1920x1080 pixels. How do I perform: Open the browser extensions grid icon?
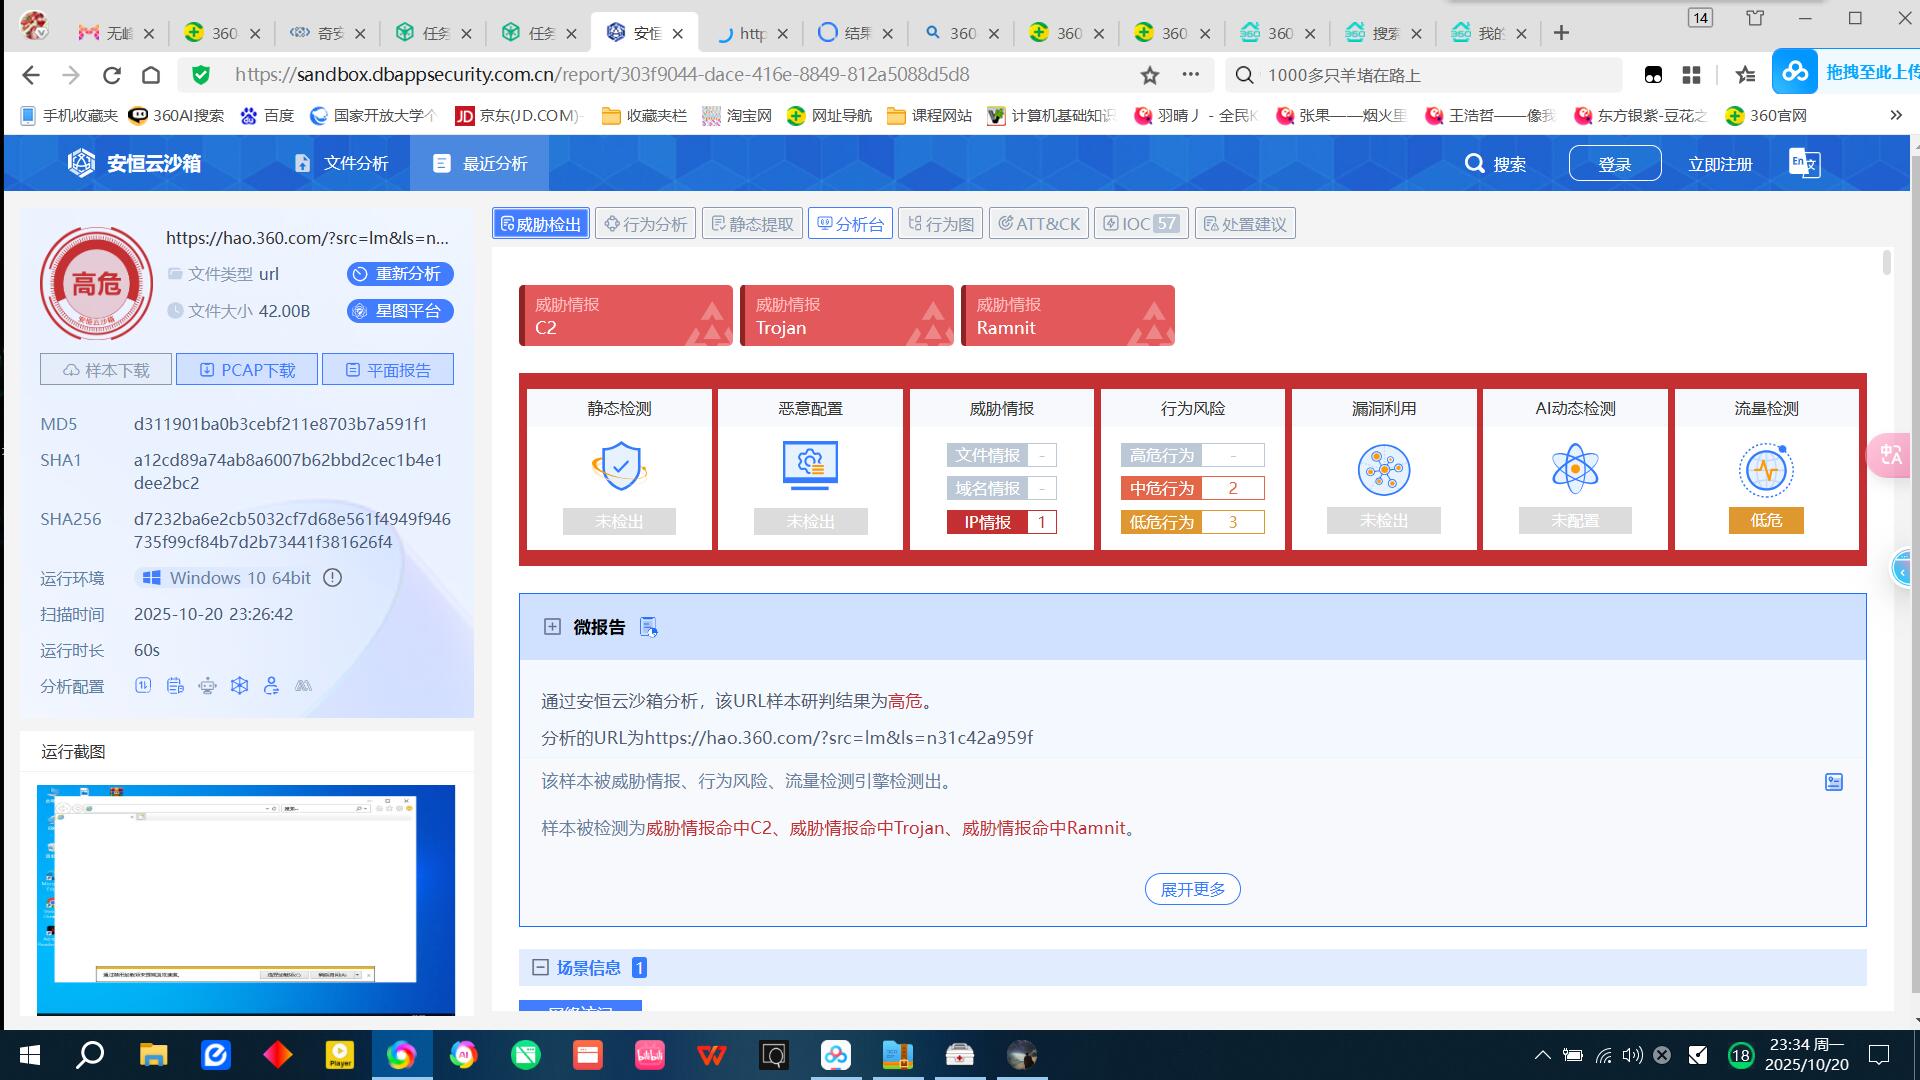pos(1692,75)
